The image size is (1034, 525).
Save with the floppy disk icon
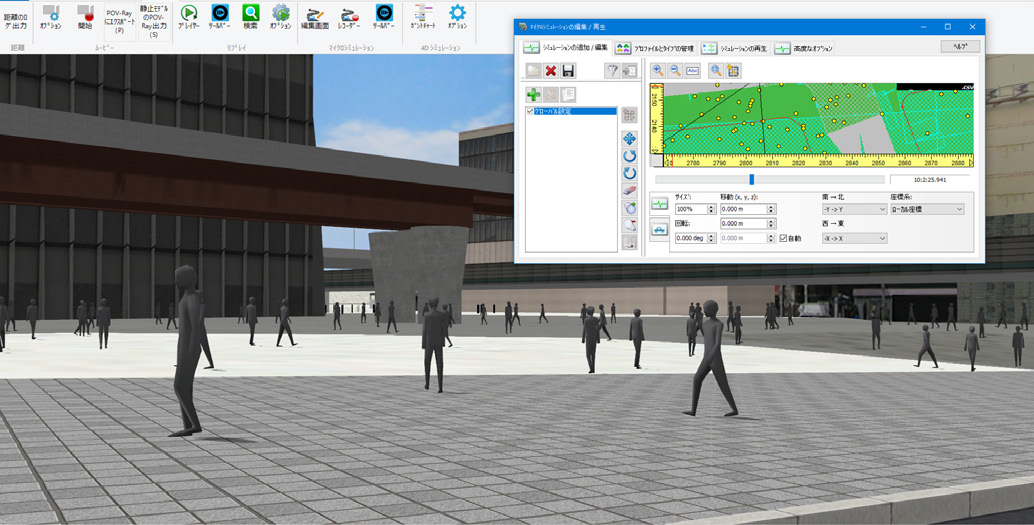click(x=568, y=71)
